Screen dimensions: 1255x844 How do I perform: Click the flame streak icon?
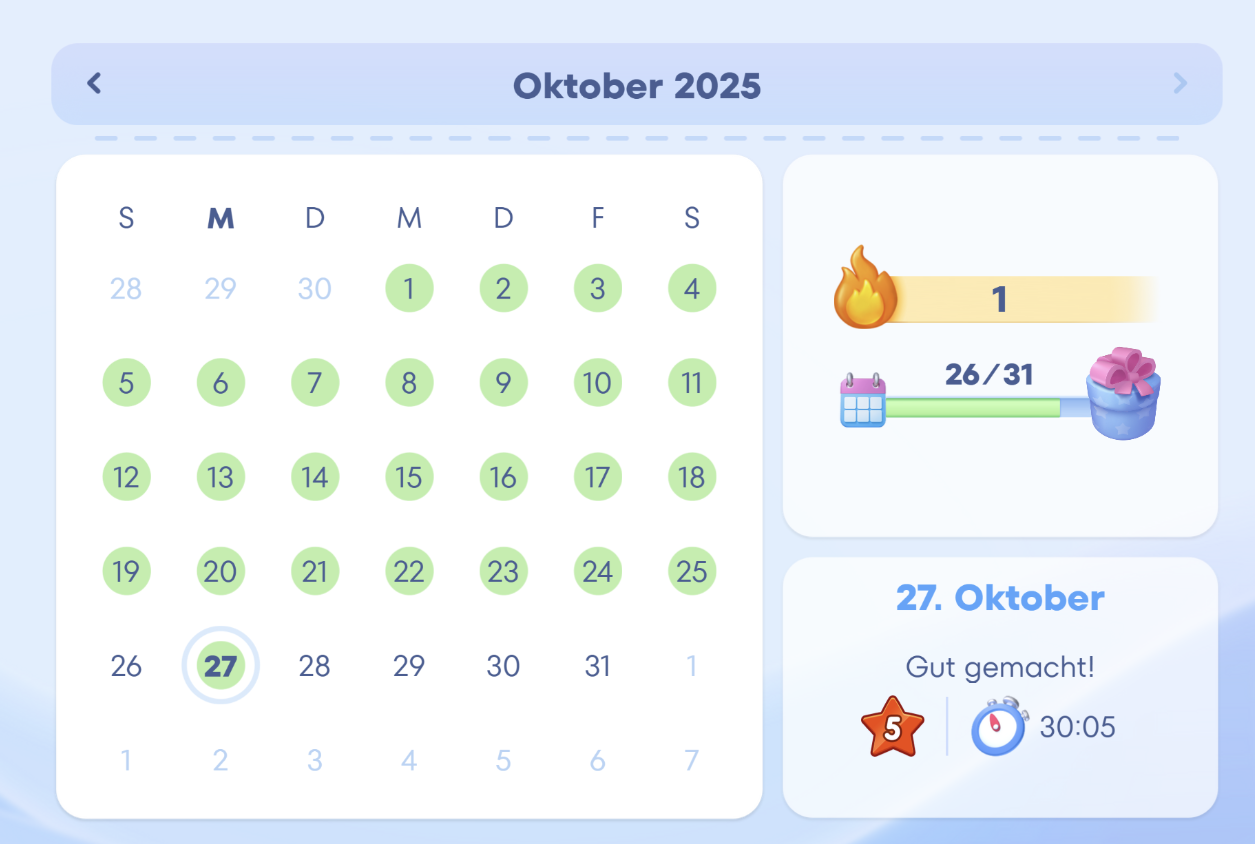pyautogui.click(x=866, y=290)
